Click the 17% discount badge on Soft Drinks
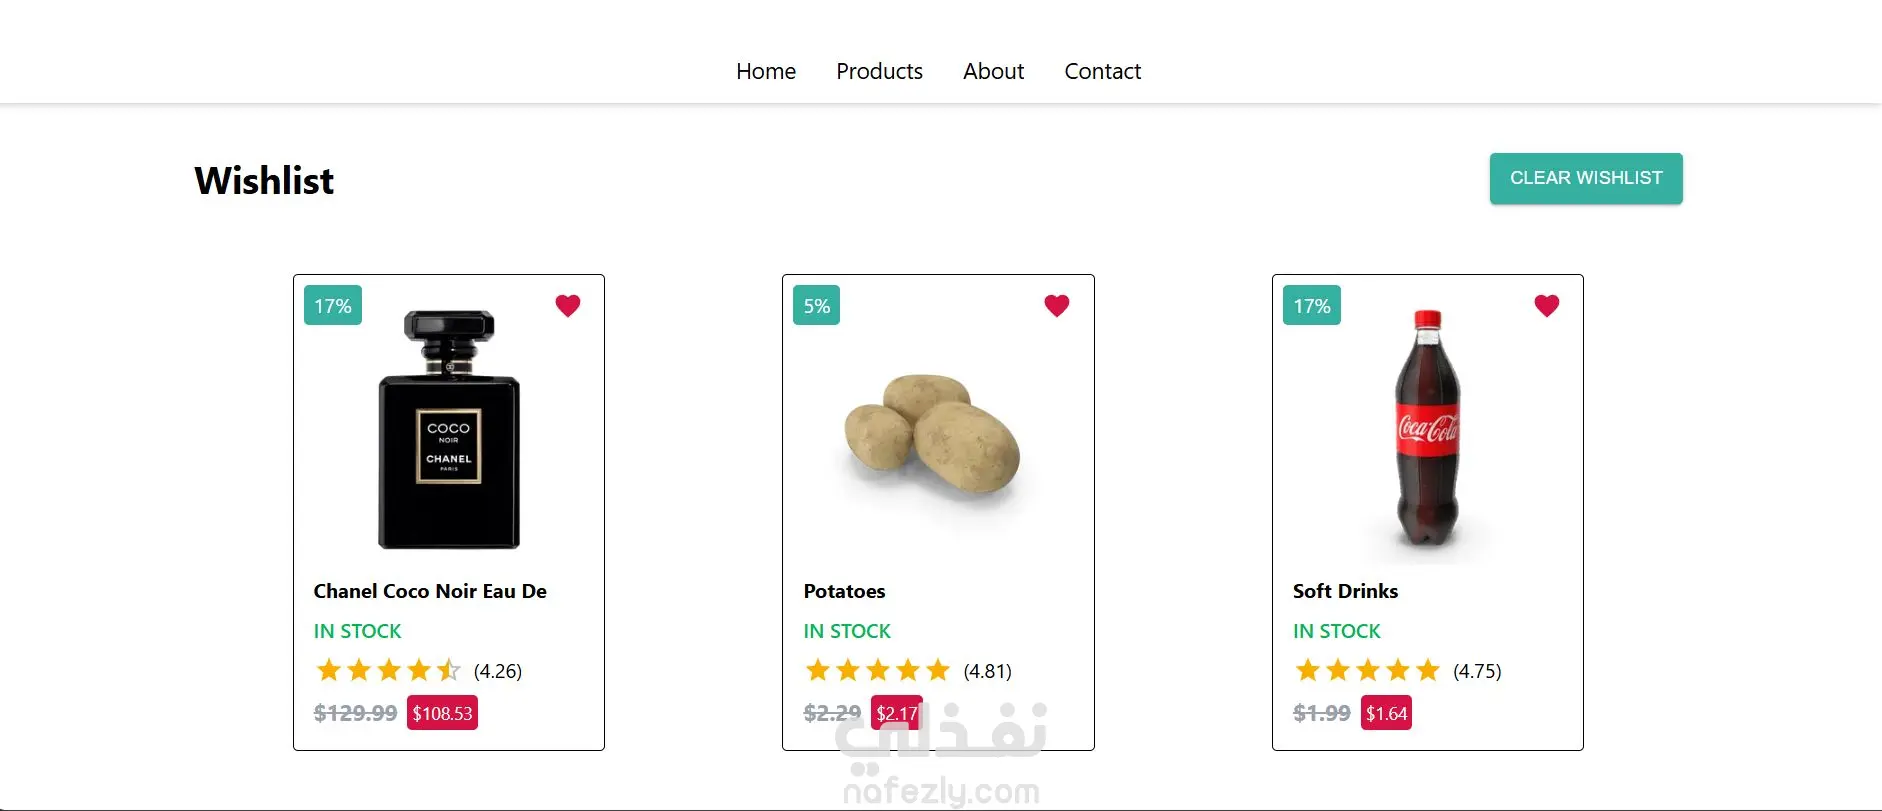This screenshot has height=811, width=1882. 1312,306
